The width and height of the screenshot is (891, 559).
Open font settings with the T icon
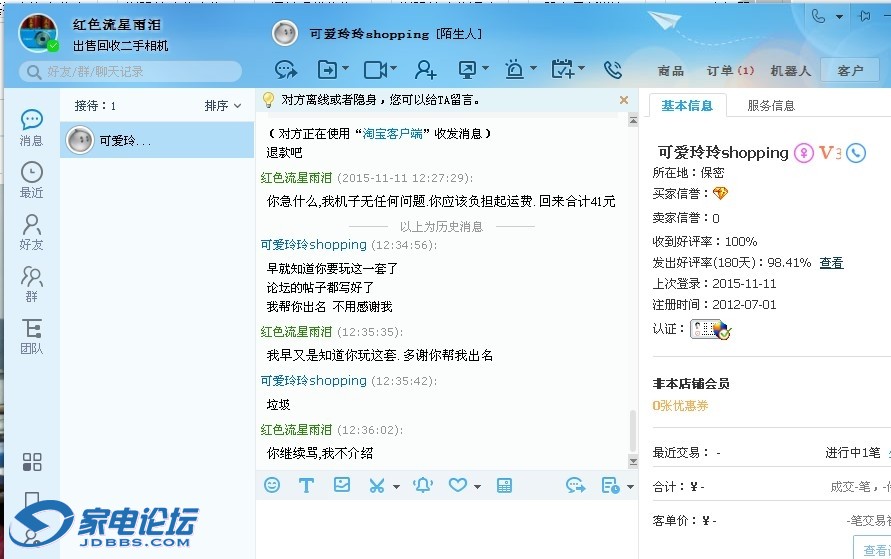(x=306, y=485)
